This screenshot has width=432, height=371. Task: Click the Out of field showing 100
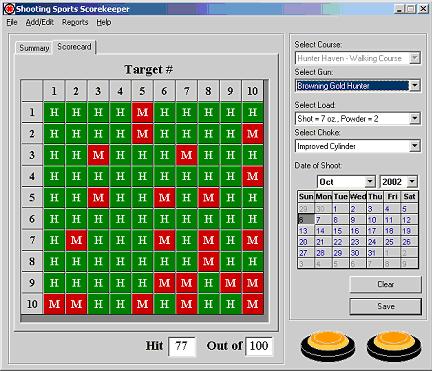coord(259,346)
